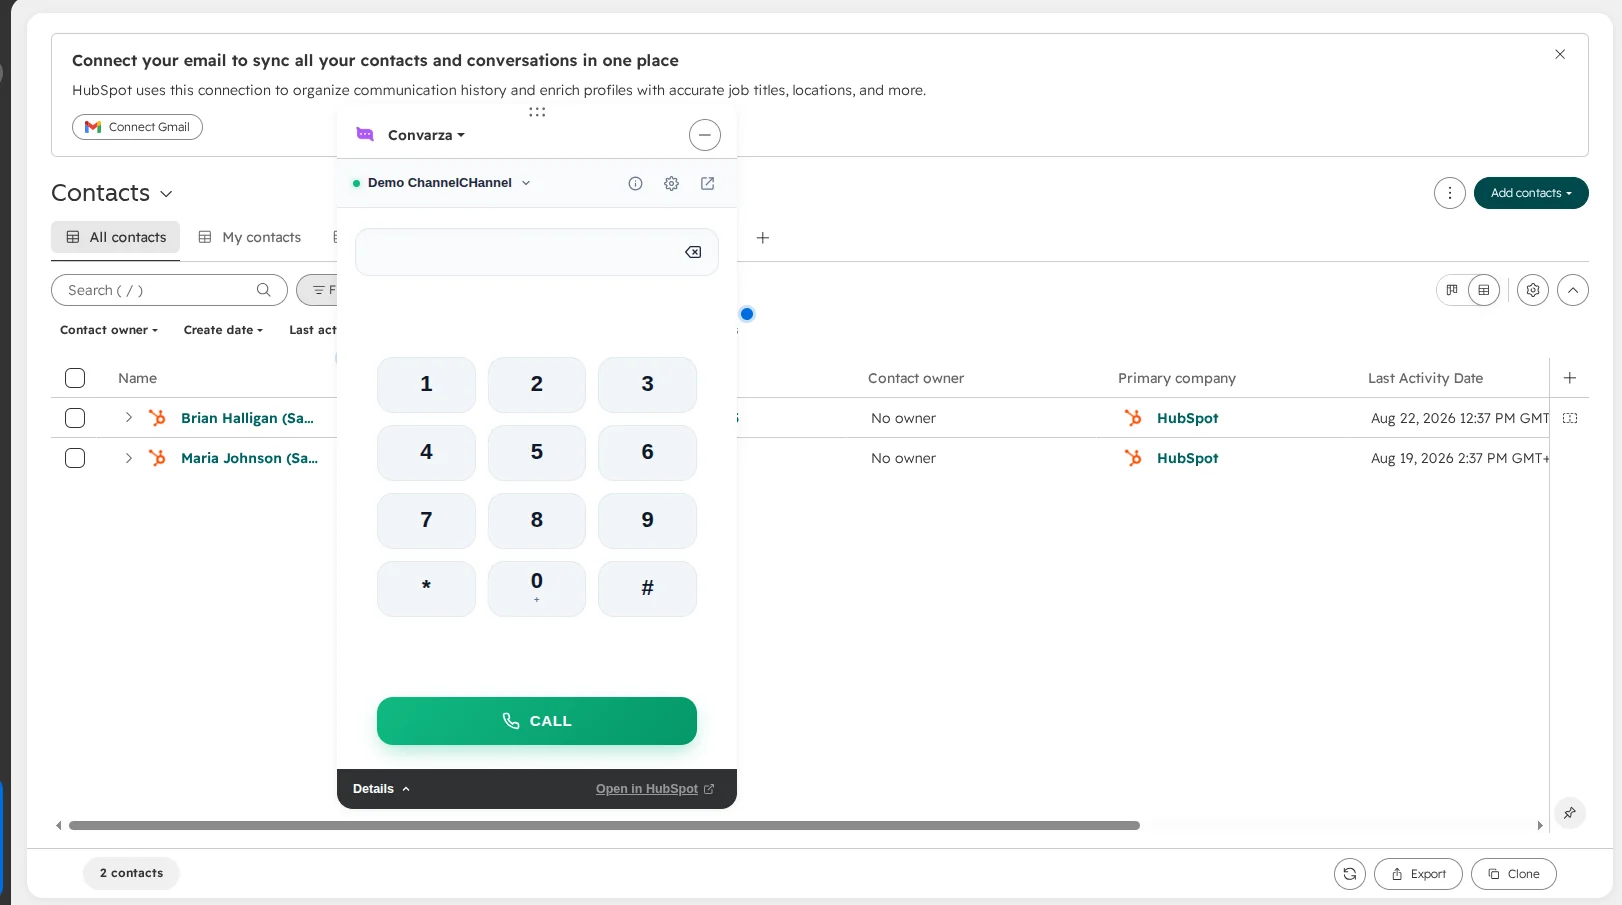
Task: Tick the checkbox for Brian Halligan
Action: 75,418
